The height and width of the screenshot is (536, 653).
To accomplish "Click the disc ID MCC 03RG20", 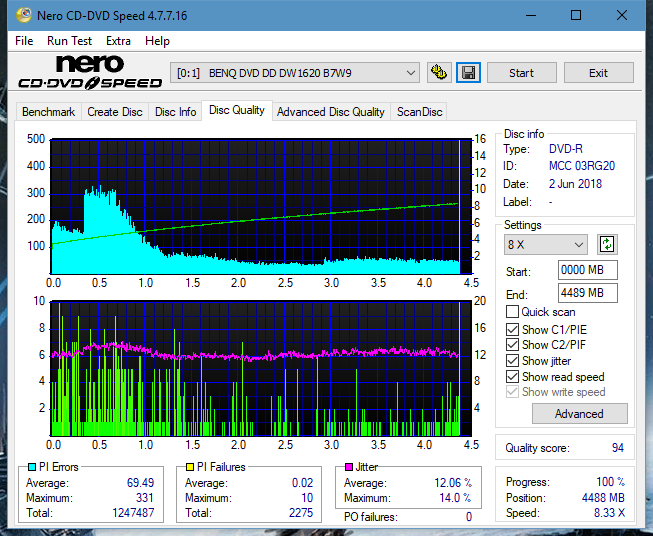I will pos(582,166).
